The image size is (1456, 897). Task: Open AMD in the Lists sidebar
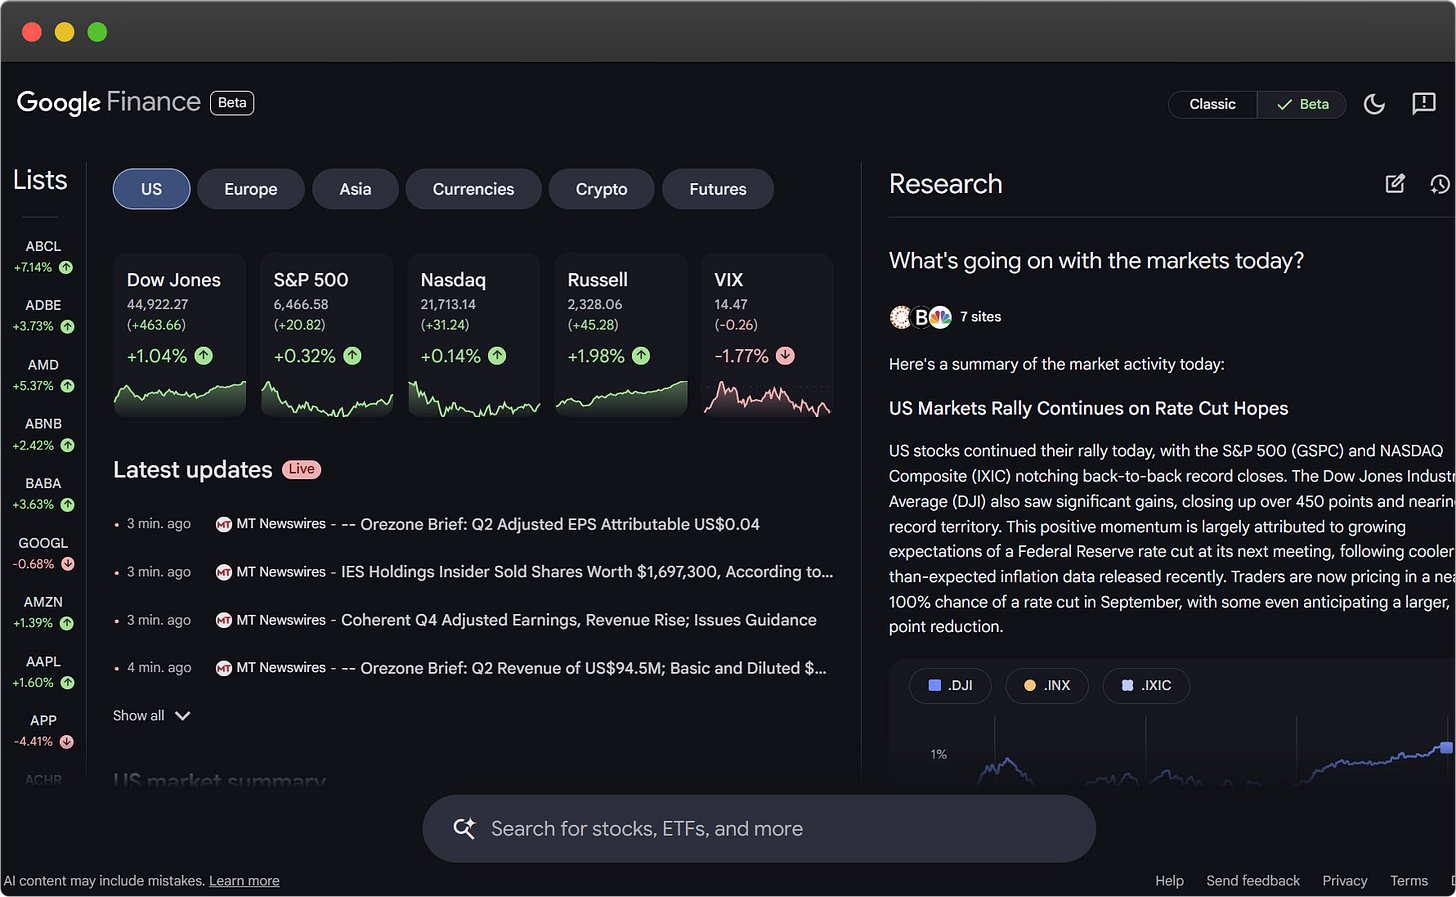(x=43, y=375)
